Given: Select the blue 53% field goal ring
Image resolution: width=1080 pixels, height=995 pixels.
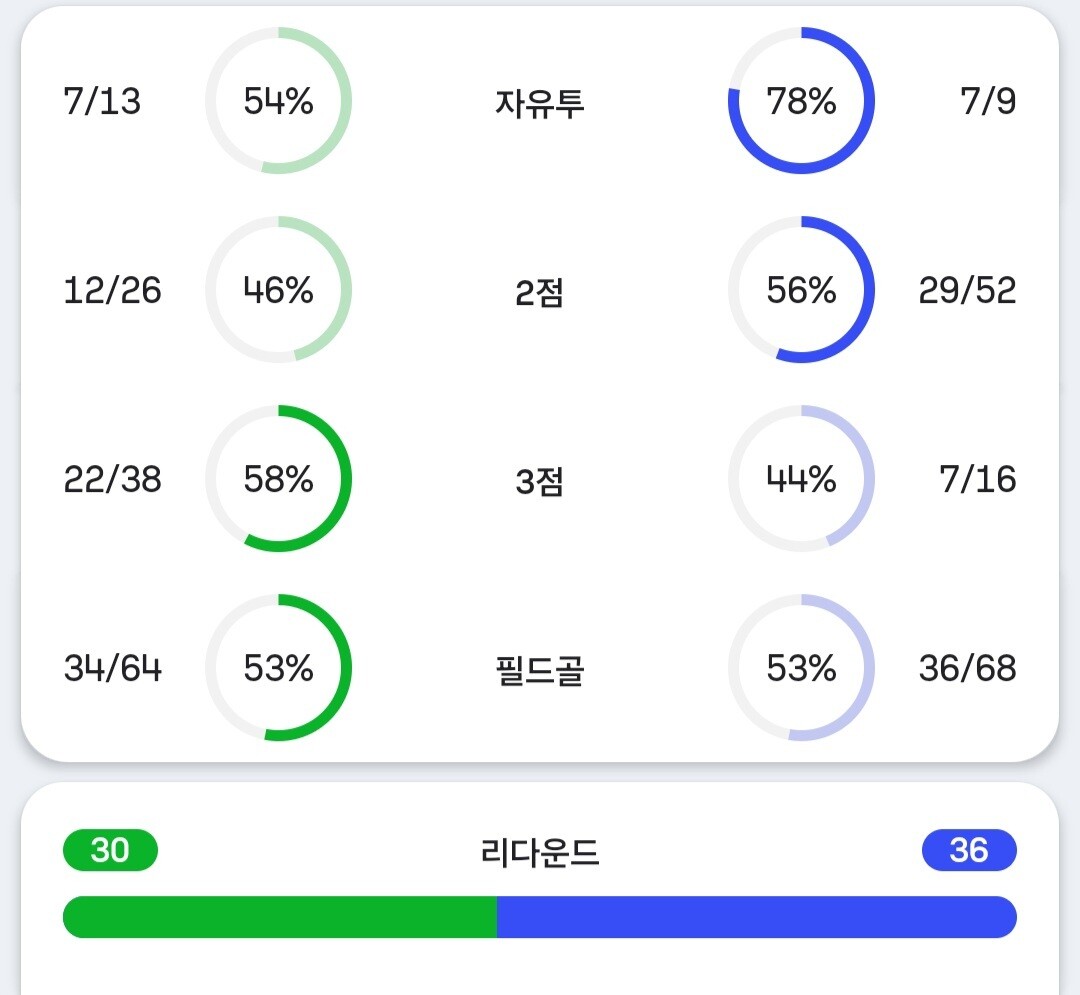Looking at the screenshot, I should click(x=801, y=667).
